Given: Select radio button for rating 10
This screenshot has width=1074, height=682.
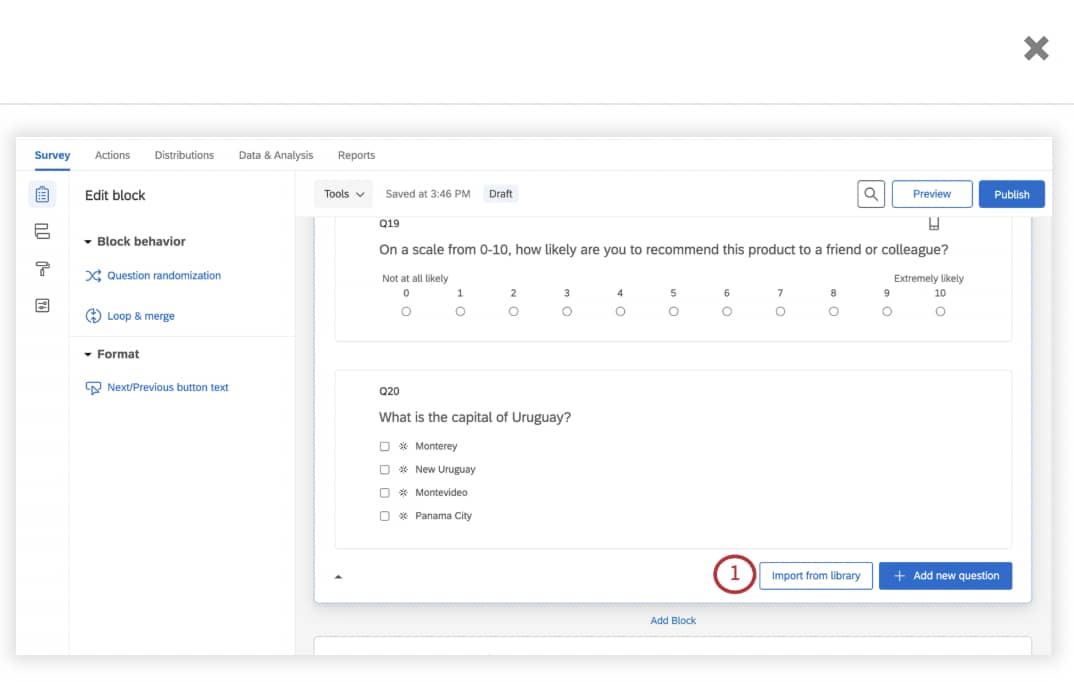Looking at the screenshot, I should pos(940,312).
